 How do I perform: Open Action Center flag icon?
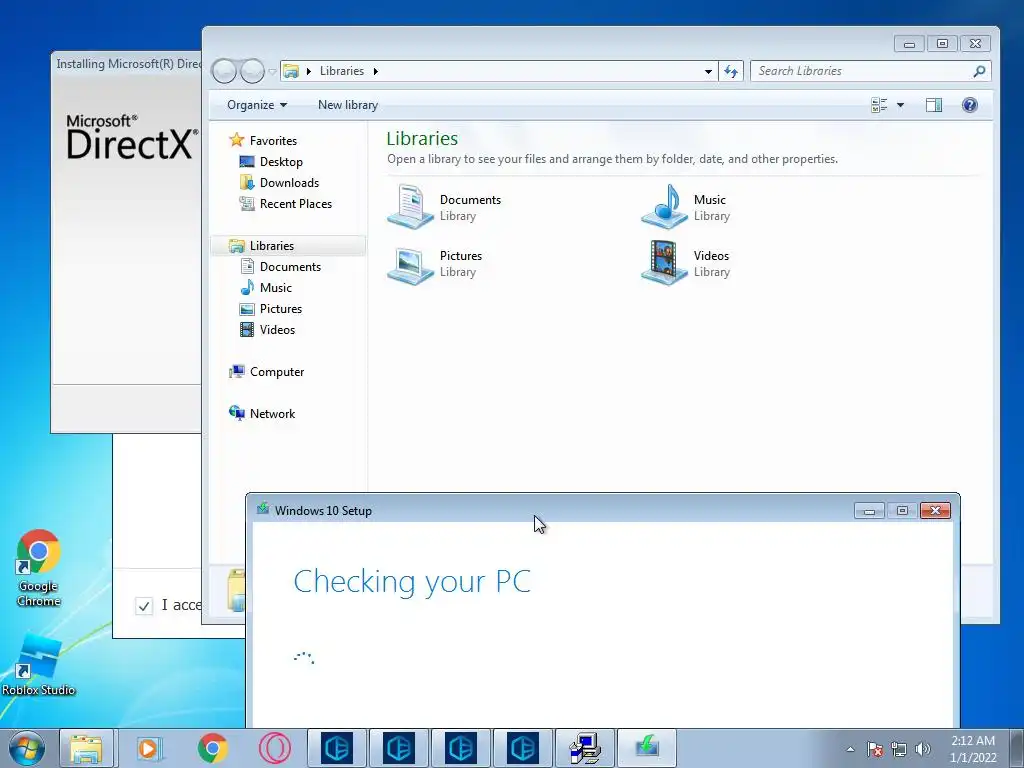click(875, 749)
